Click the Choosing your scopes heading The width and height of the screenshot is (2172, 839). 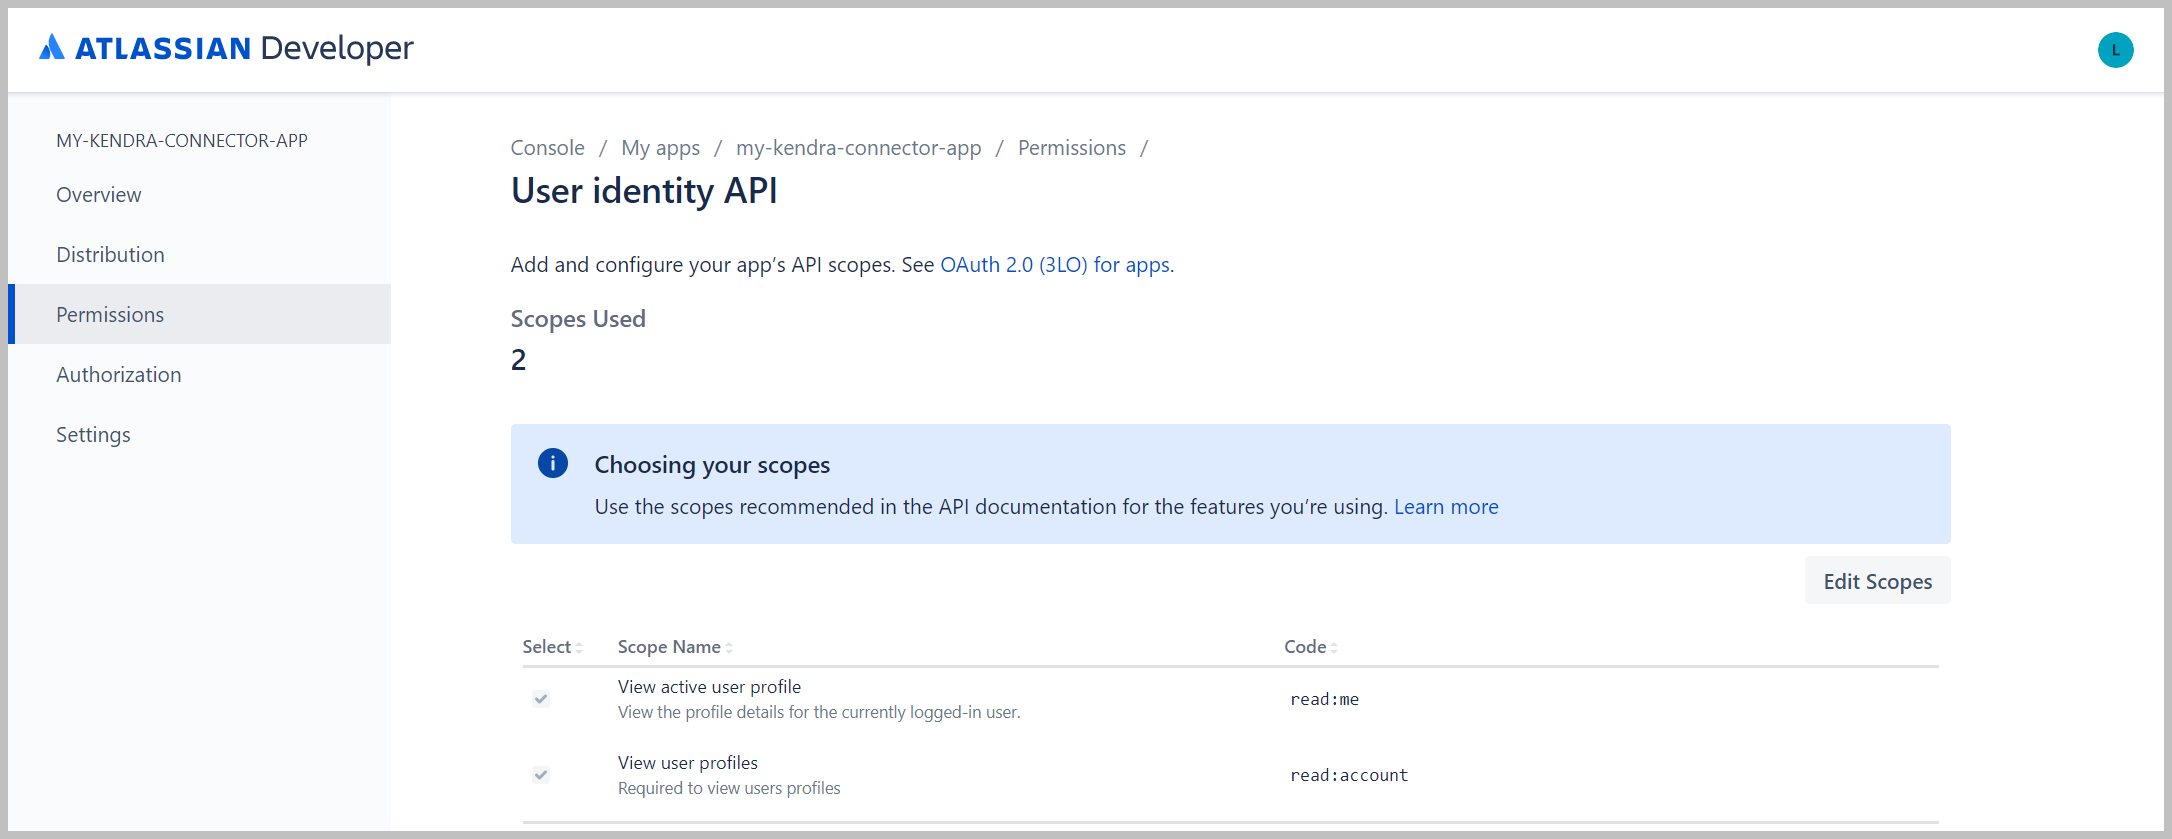click(x=712, y=464)
